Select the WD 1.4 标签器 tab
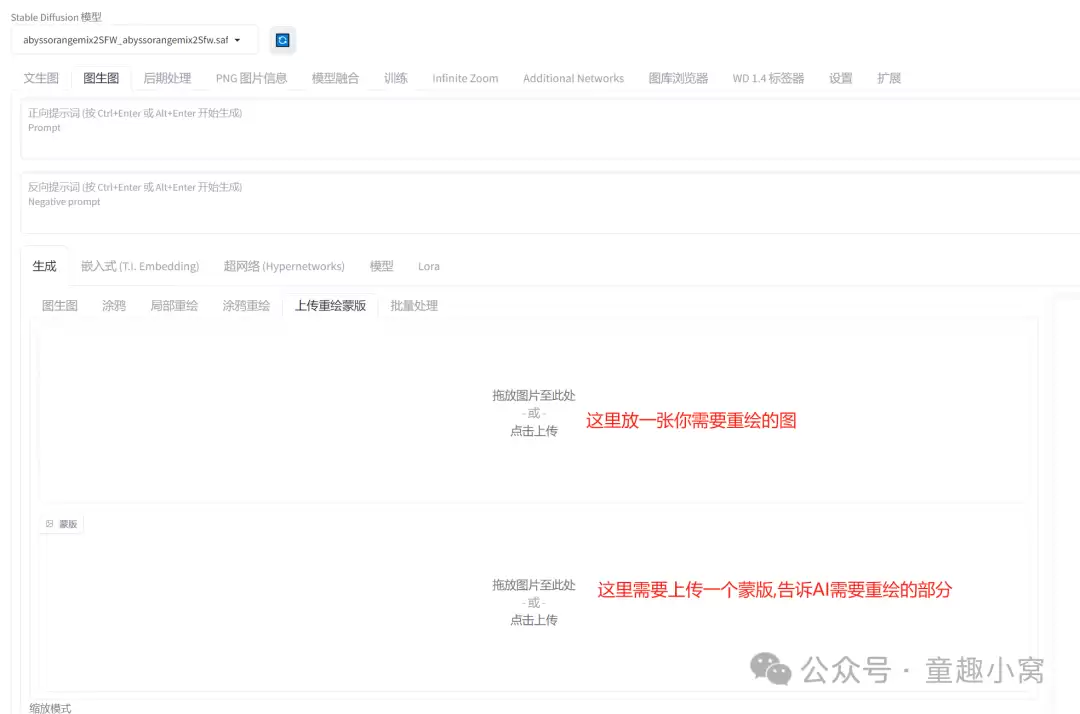The width and height of the screenshot is (1080, 714). [x=768, y=78]
